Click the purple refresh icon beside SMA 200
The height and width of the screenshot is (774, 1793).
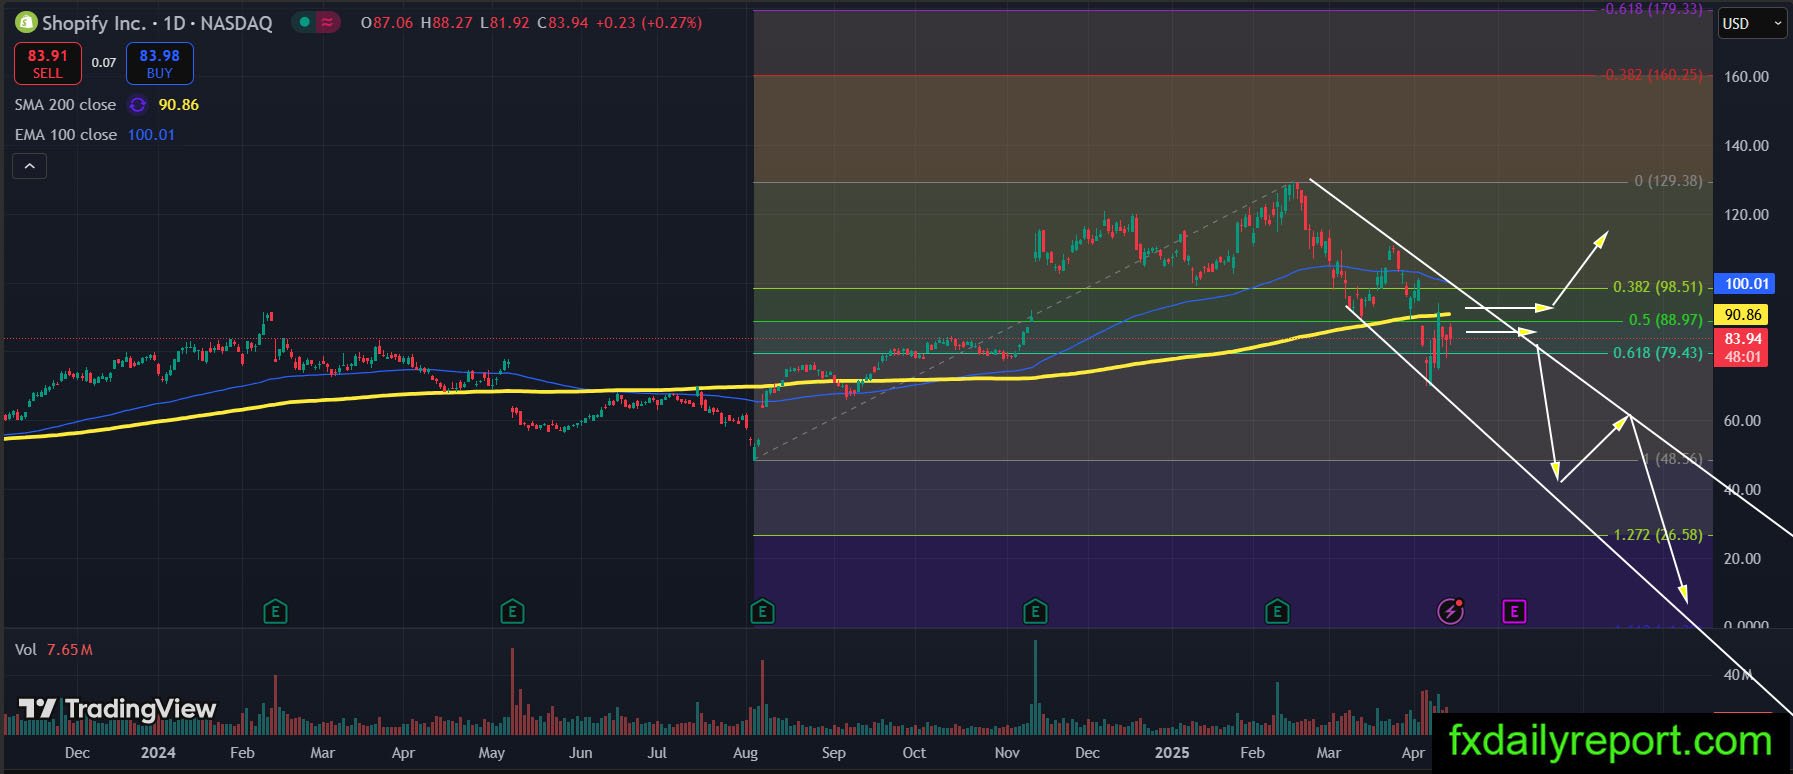coord(138,105)
